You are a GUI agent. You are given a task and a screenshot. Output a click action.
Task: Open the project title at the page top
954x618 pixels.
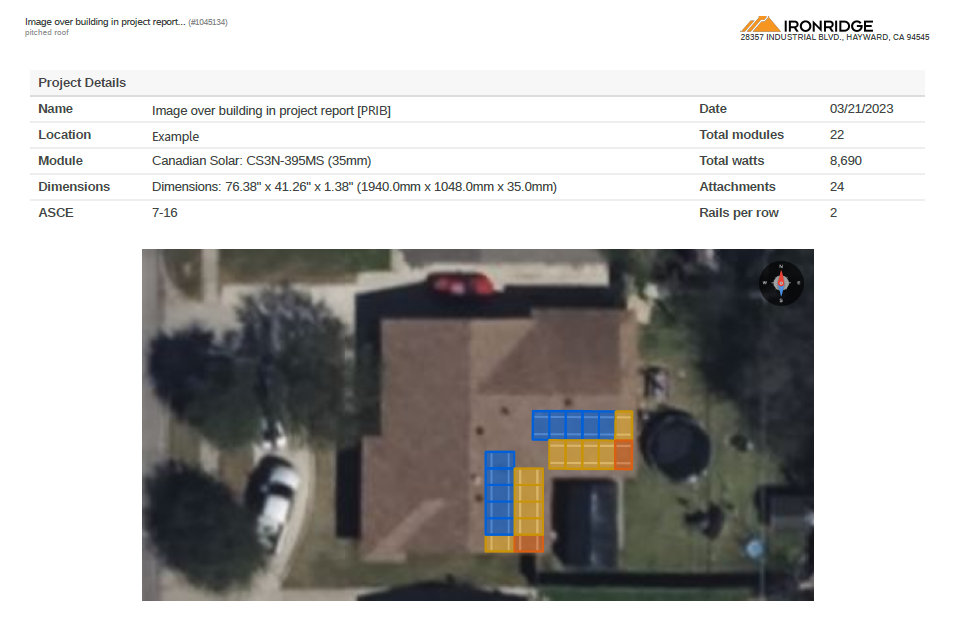[x=105, y=22]
